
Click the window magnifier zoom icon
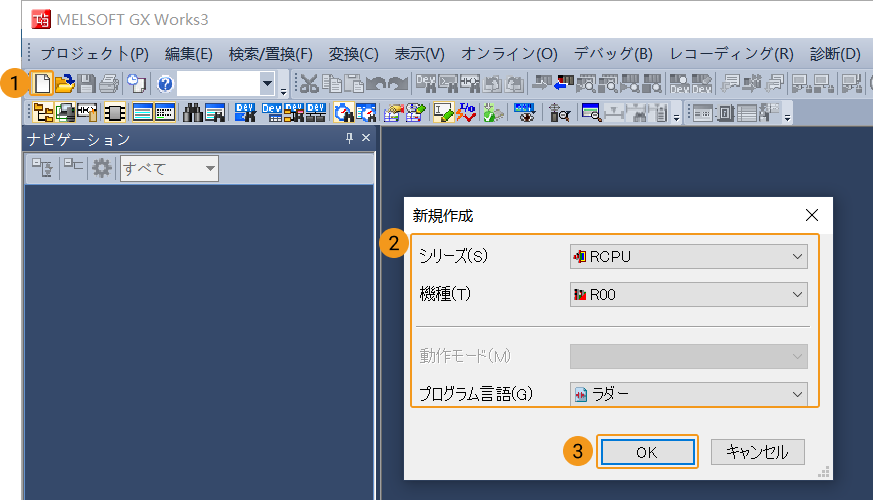[591, 113]
